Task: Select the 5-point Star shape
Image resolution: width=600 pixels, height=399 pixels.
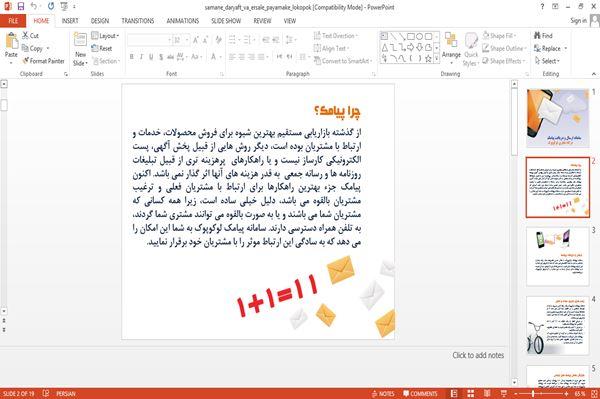Action: pos(428,59)
